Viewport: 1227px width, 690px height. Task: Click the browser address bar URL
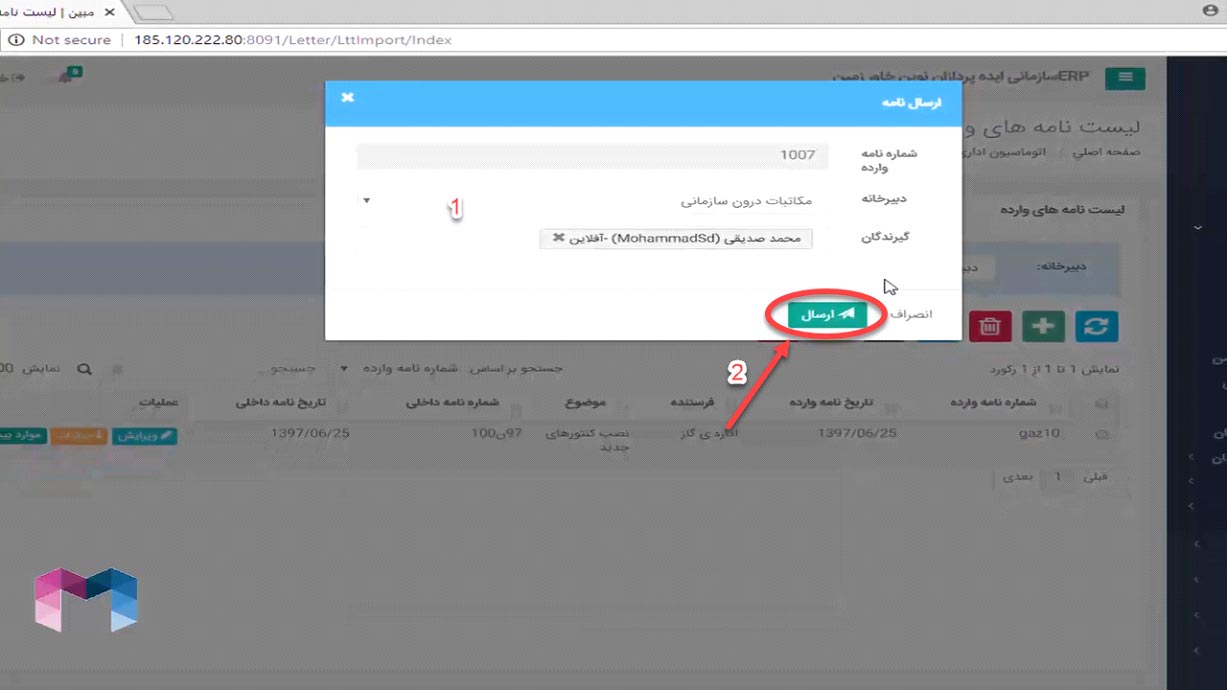coord(292,40)
